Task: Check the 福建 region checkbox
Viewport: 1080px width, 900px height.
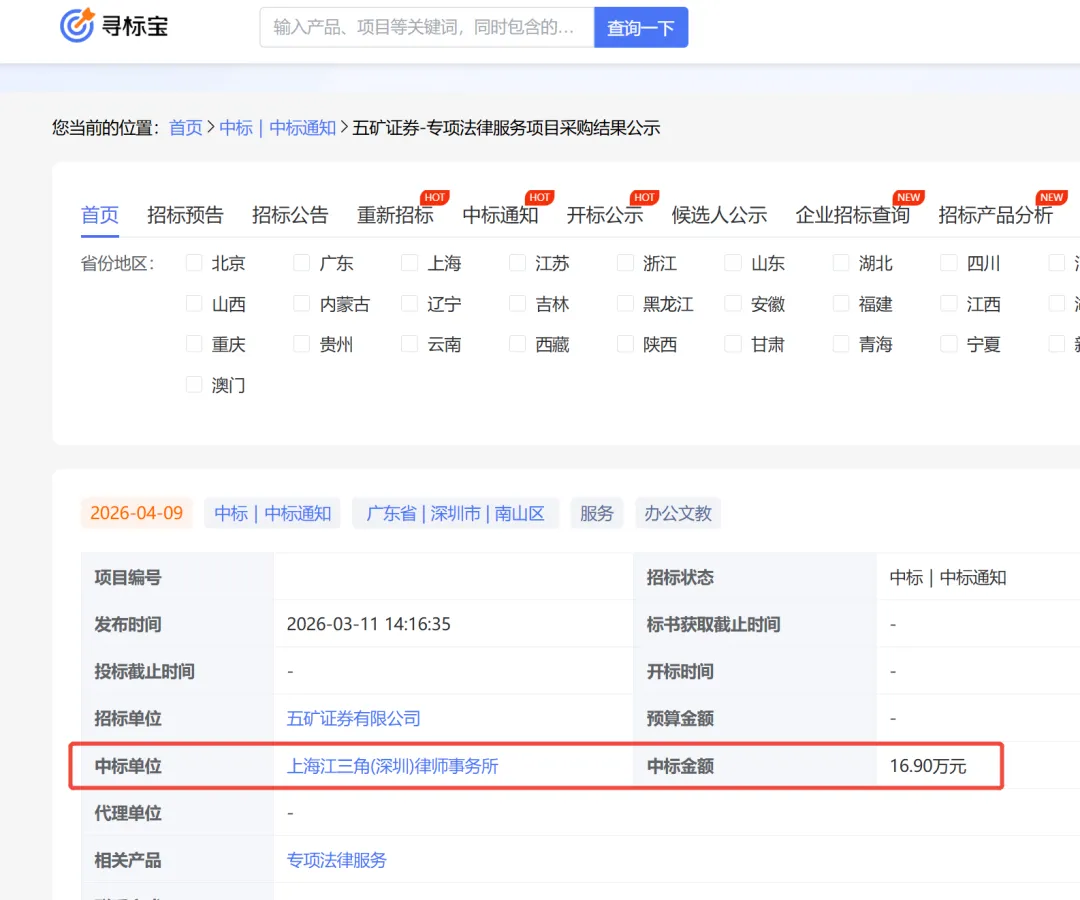Action: coord(841,304)
